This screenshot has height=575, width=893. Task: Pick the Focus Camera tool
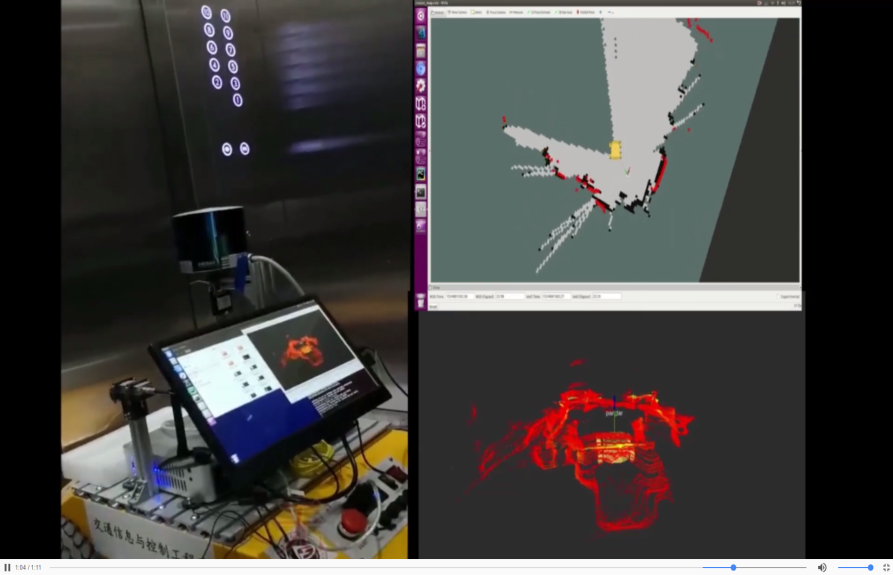point(497,12)
